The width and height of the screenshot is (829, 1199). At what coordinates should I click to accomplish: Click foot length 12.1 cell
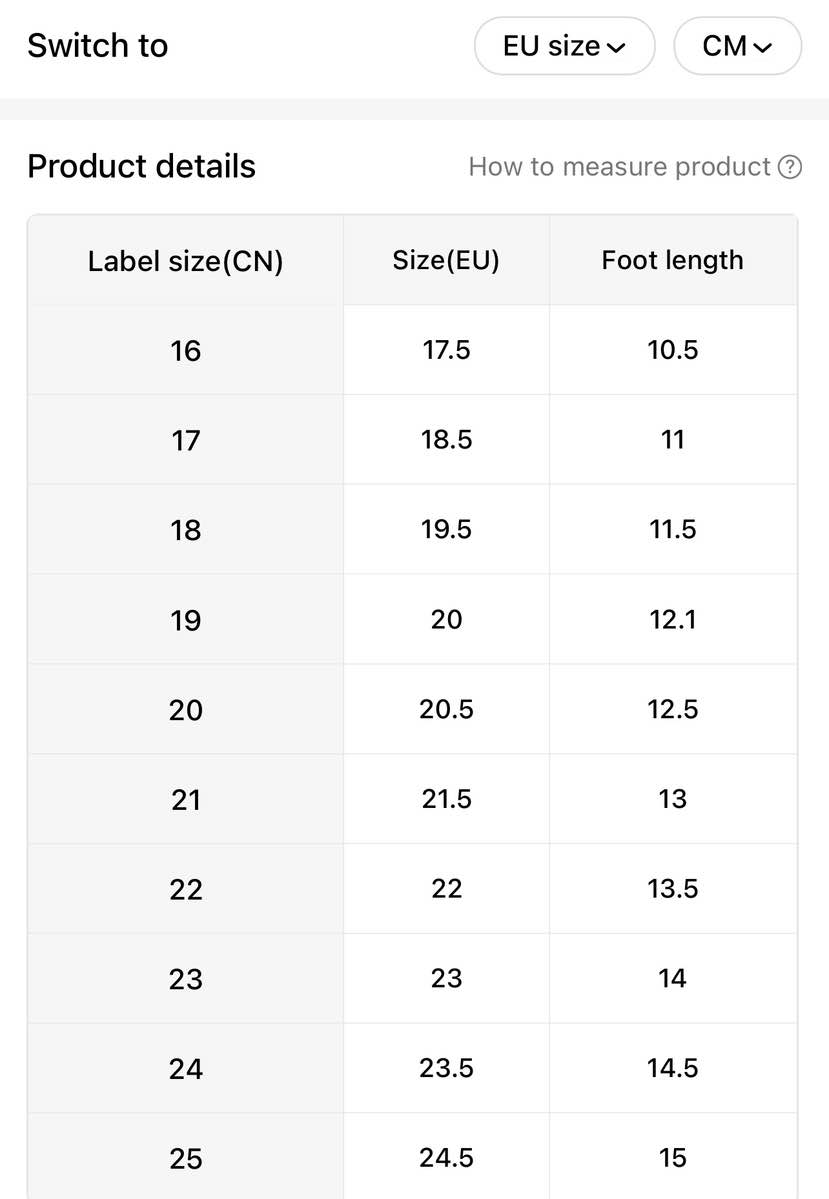click(672, 620)
